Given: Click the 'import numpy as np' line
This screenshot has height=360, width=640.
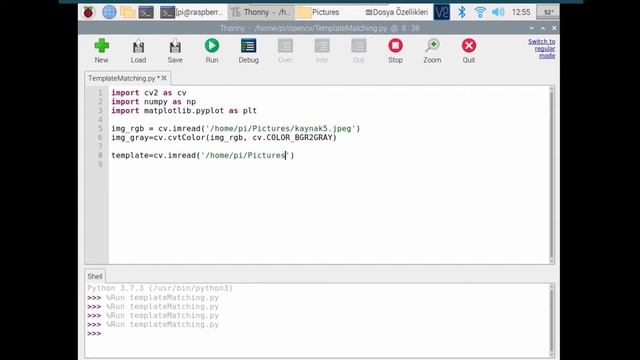Looking at the screenshot, I should (x=153, y=102).
